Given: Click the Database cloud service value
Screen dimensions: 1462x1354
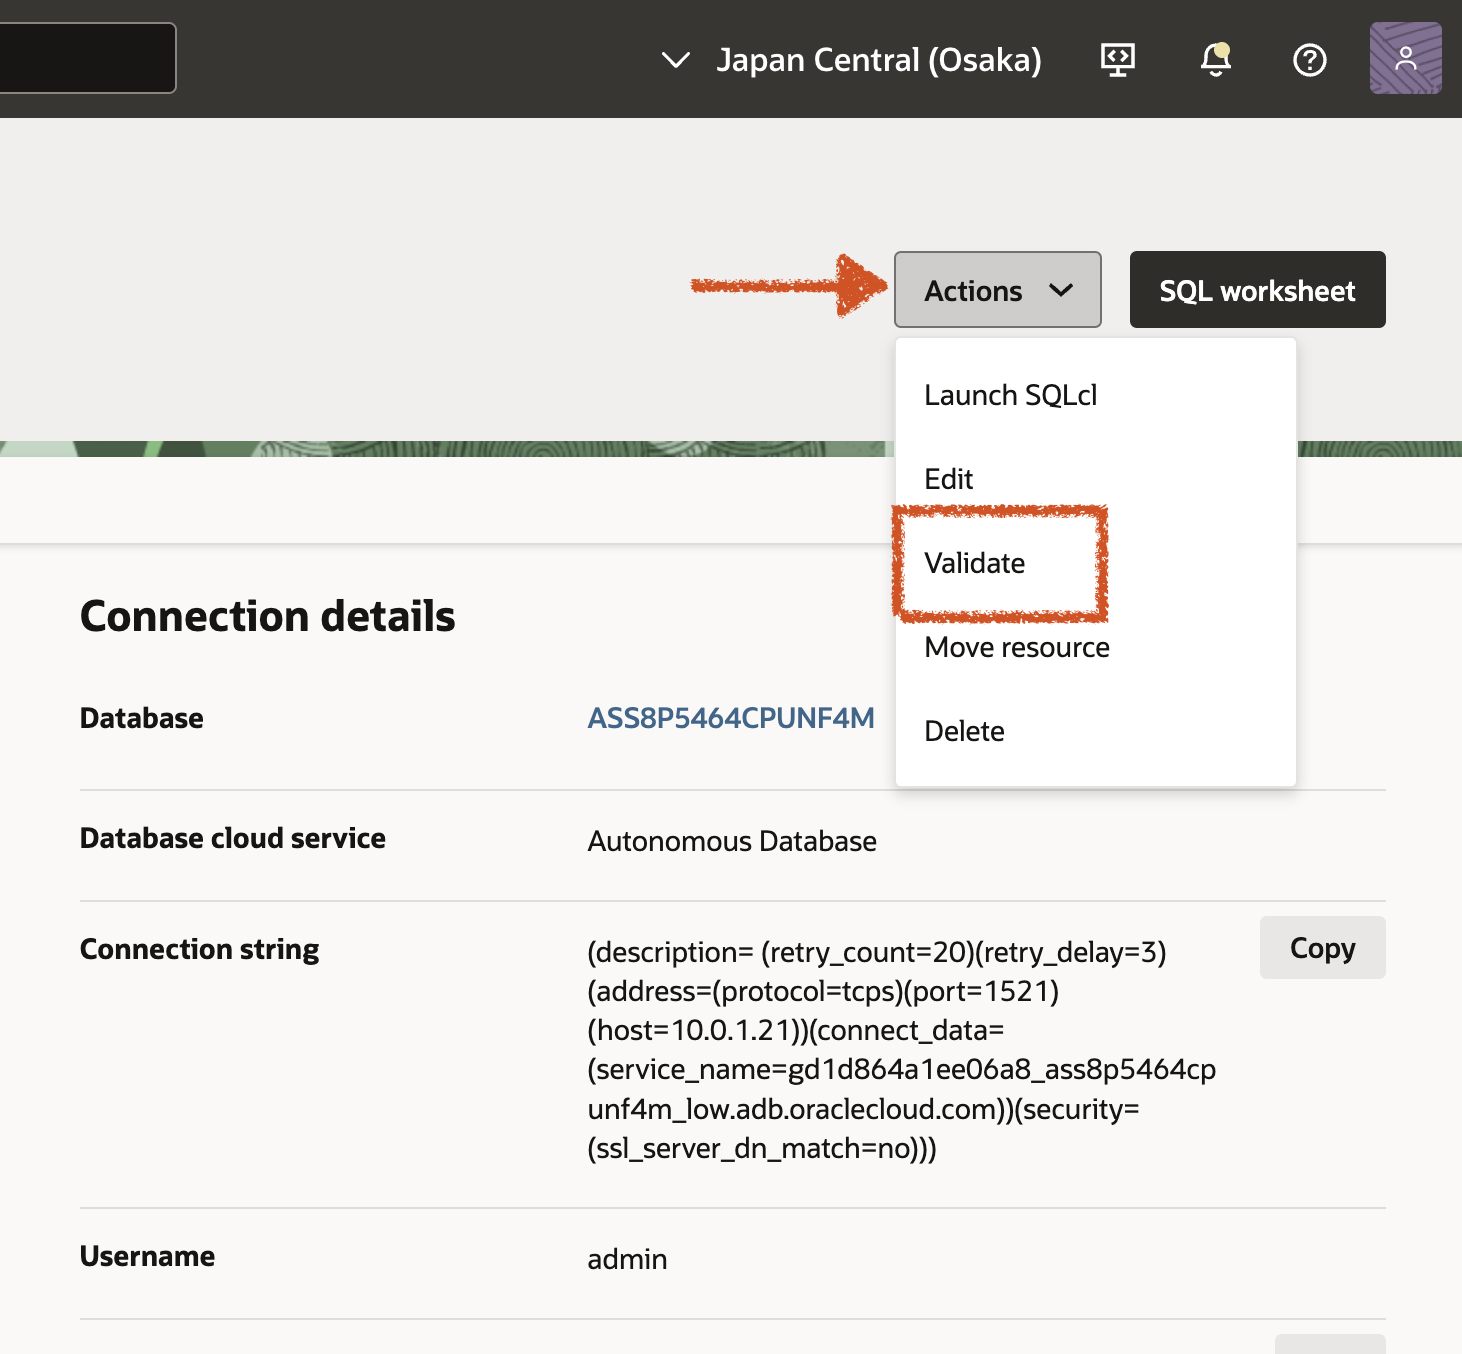Looking at the screenshot, I should click(x=732, y=841).
